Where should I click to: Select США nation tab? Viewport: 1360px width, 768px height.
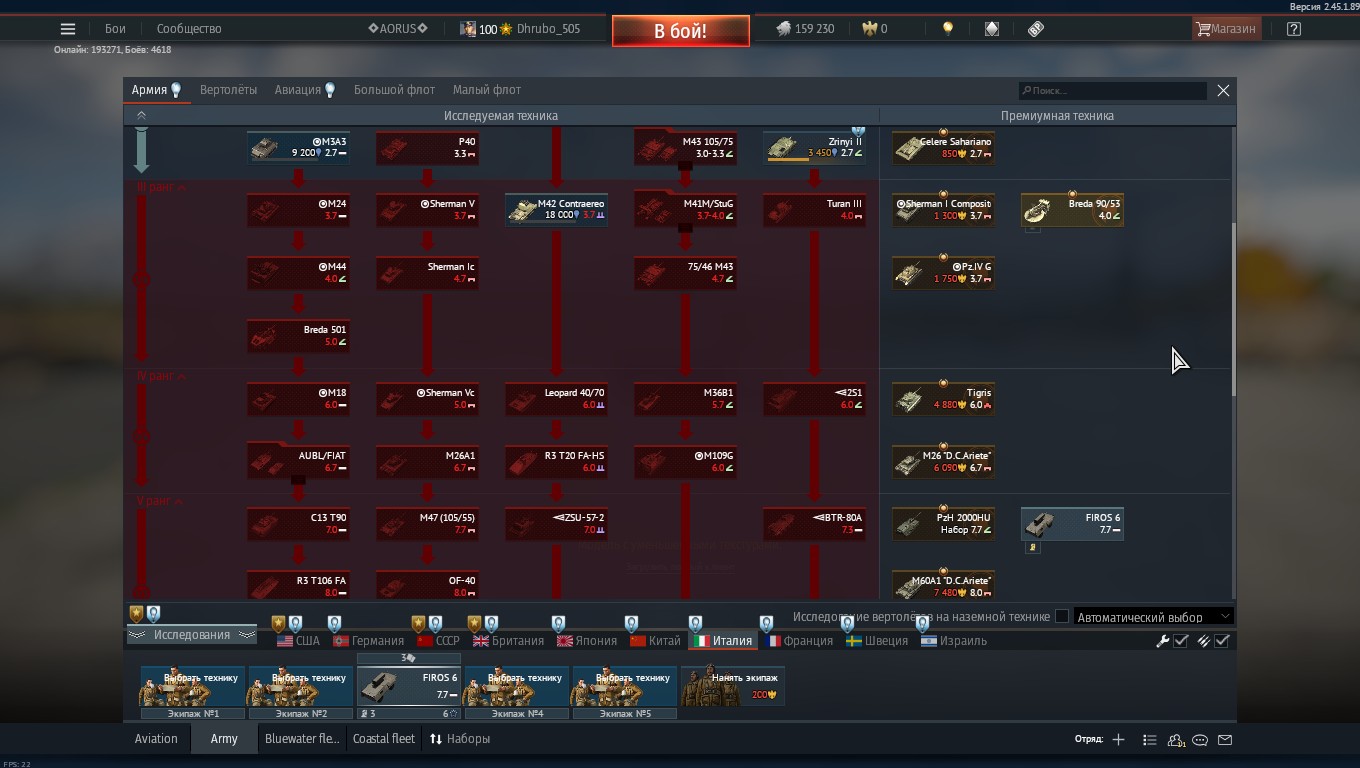pos(298,641)
